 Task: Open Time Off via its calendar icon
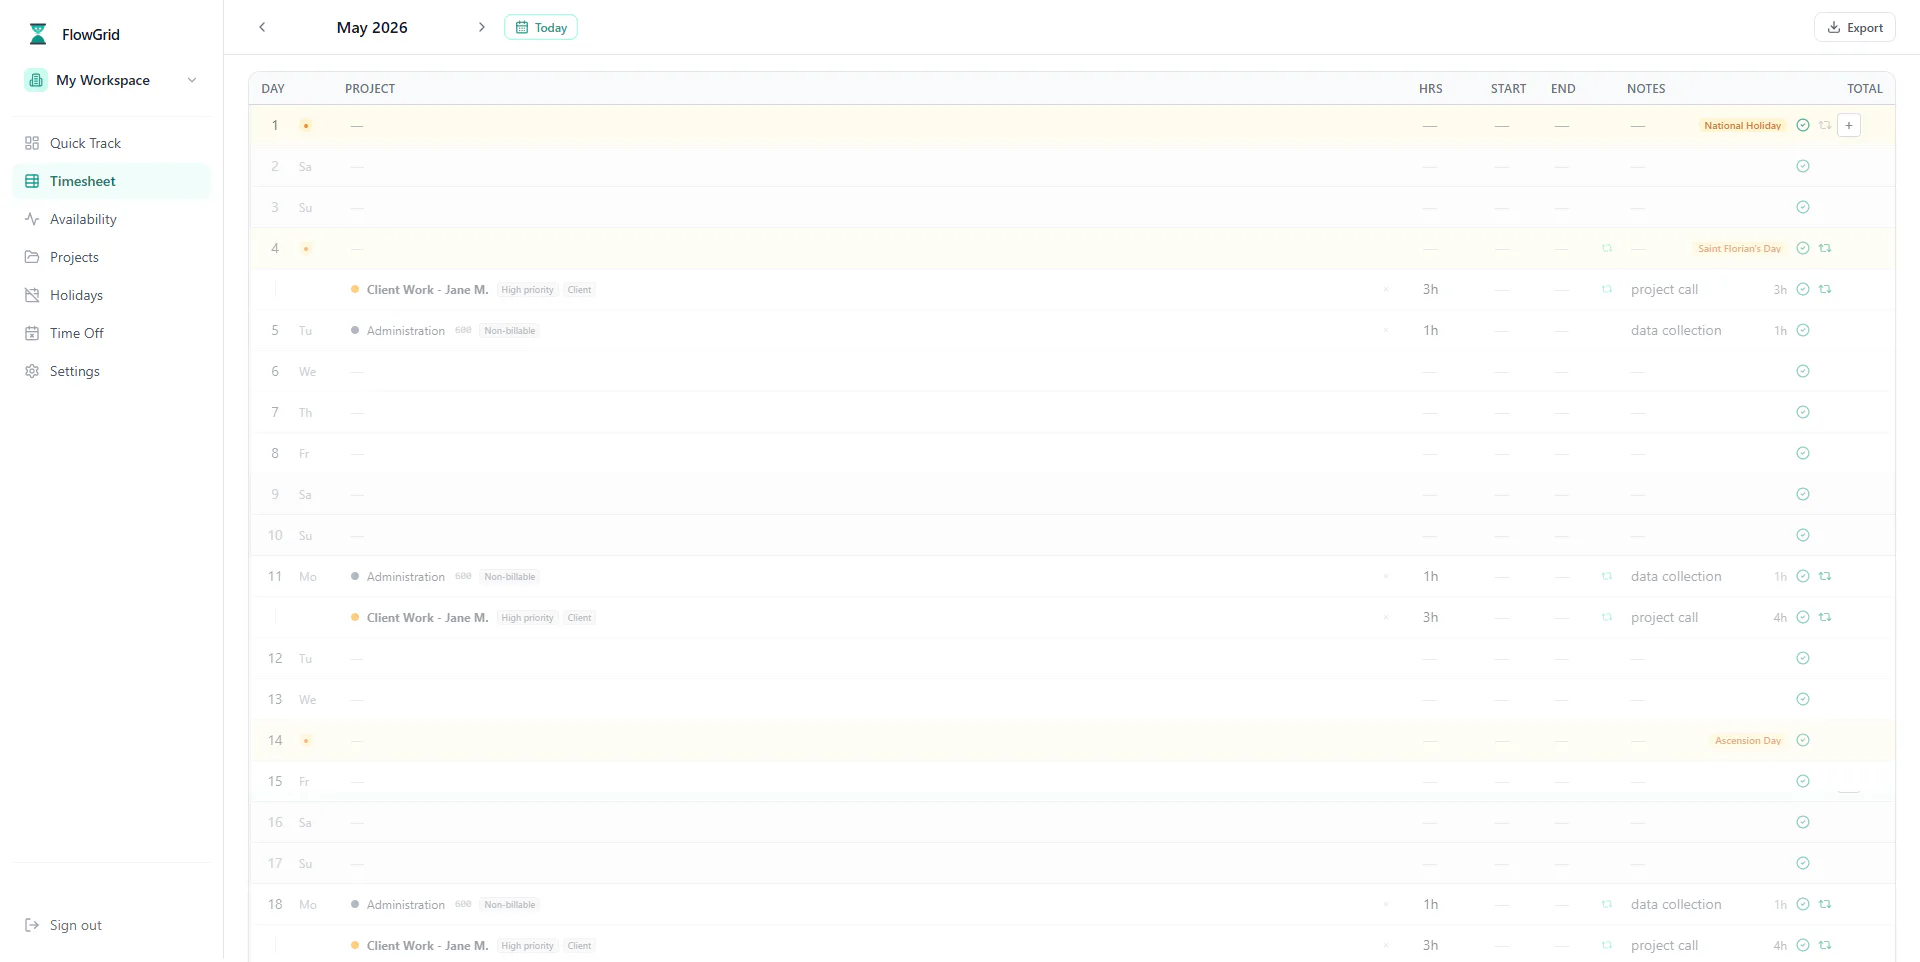pyautogui.click(x=32, y=333)
